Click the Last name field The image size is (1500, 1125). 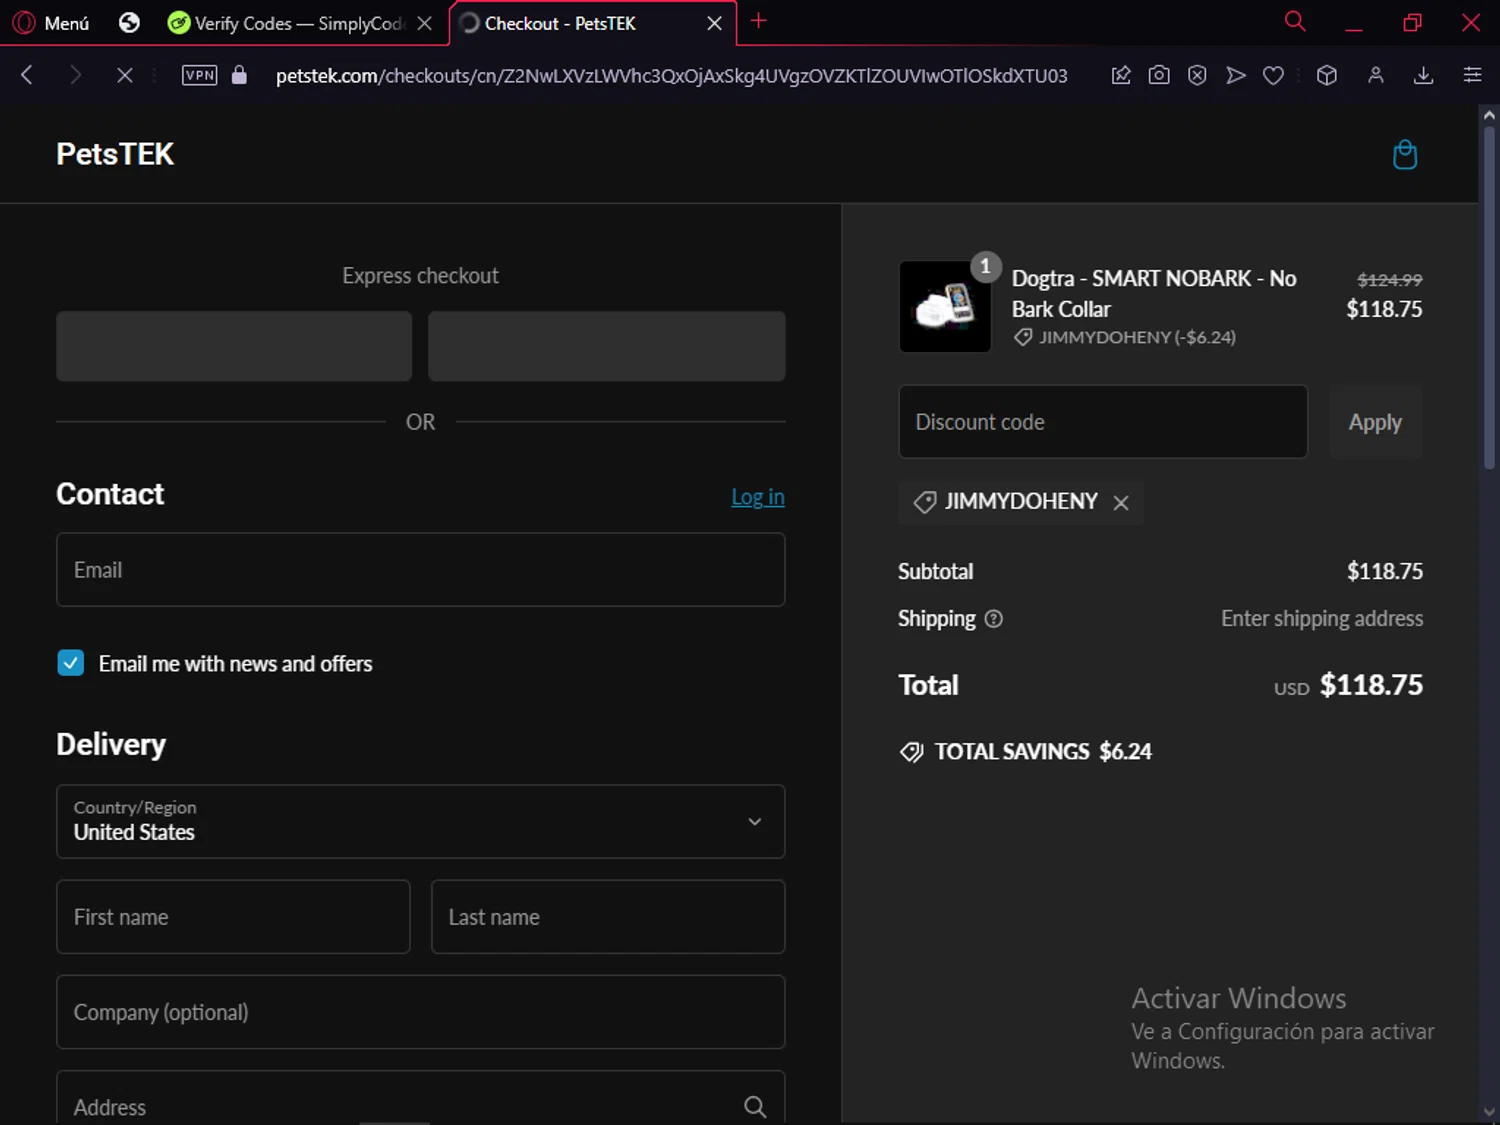tap(608, 917)
